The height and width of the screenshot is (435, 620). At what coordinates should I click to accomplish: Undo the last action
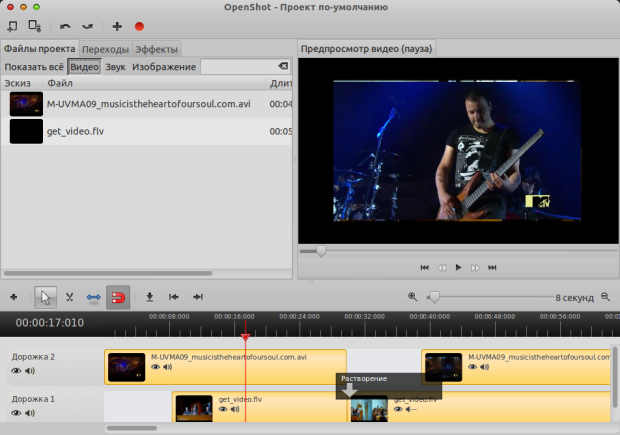coord(65,26)
